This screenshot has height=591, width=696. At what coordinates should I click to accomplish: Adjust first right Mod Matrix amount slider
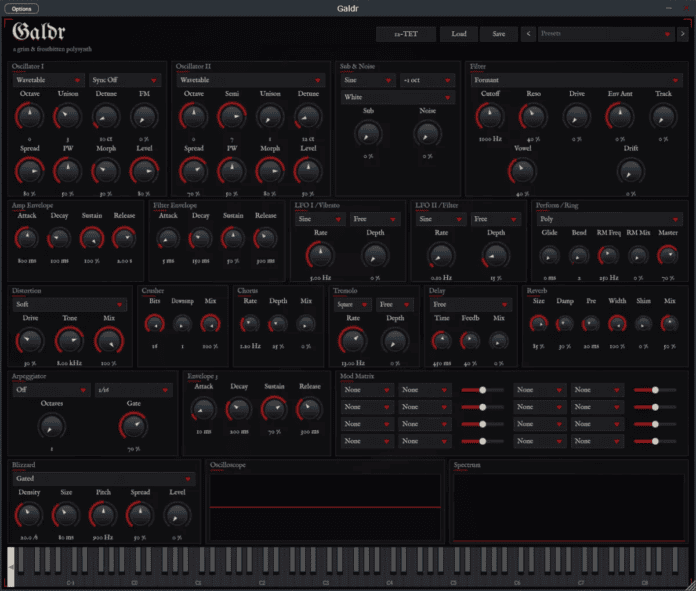coord(655,390)
